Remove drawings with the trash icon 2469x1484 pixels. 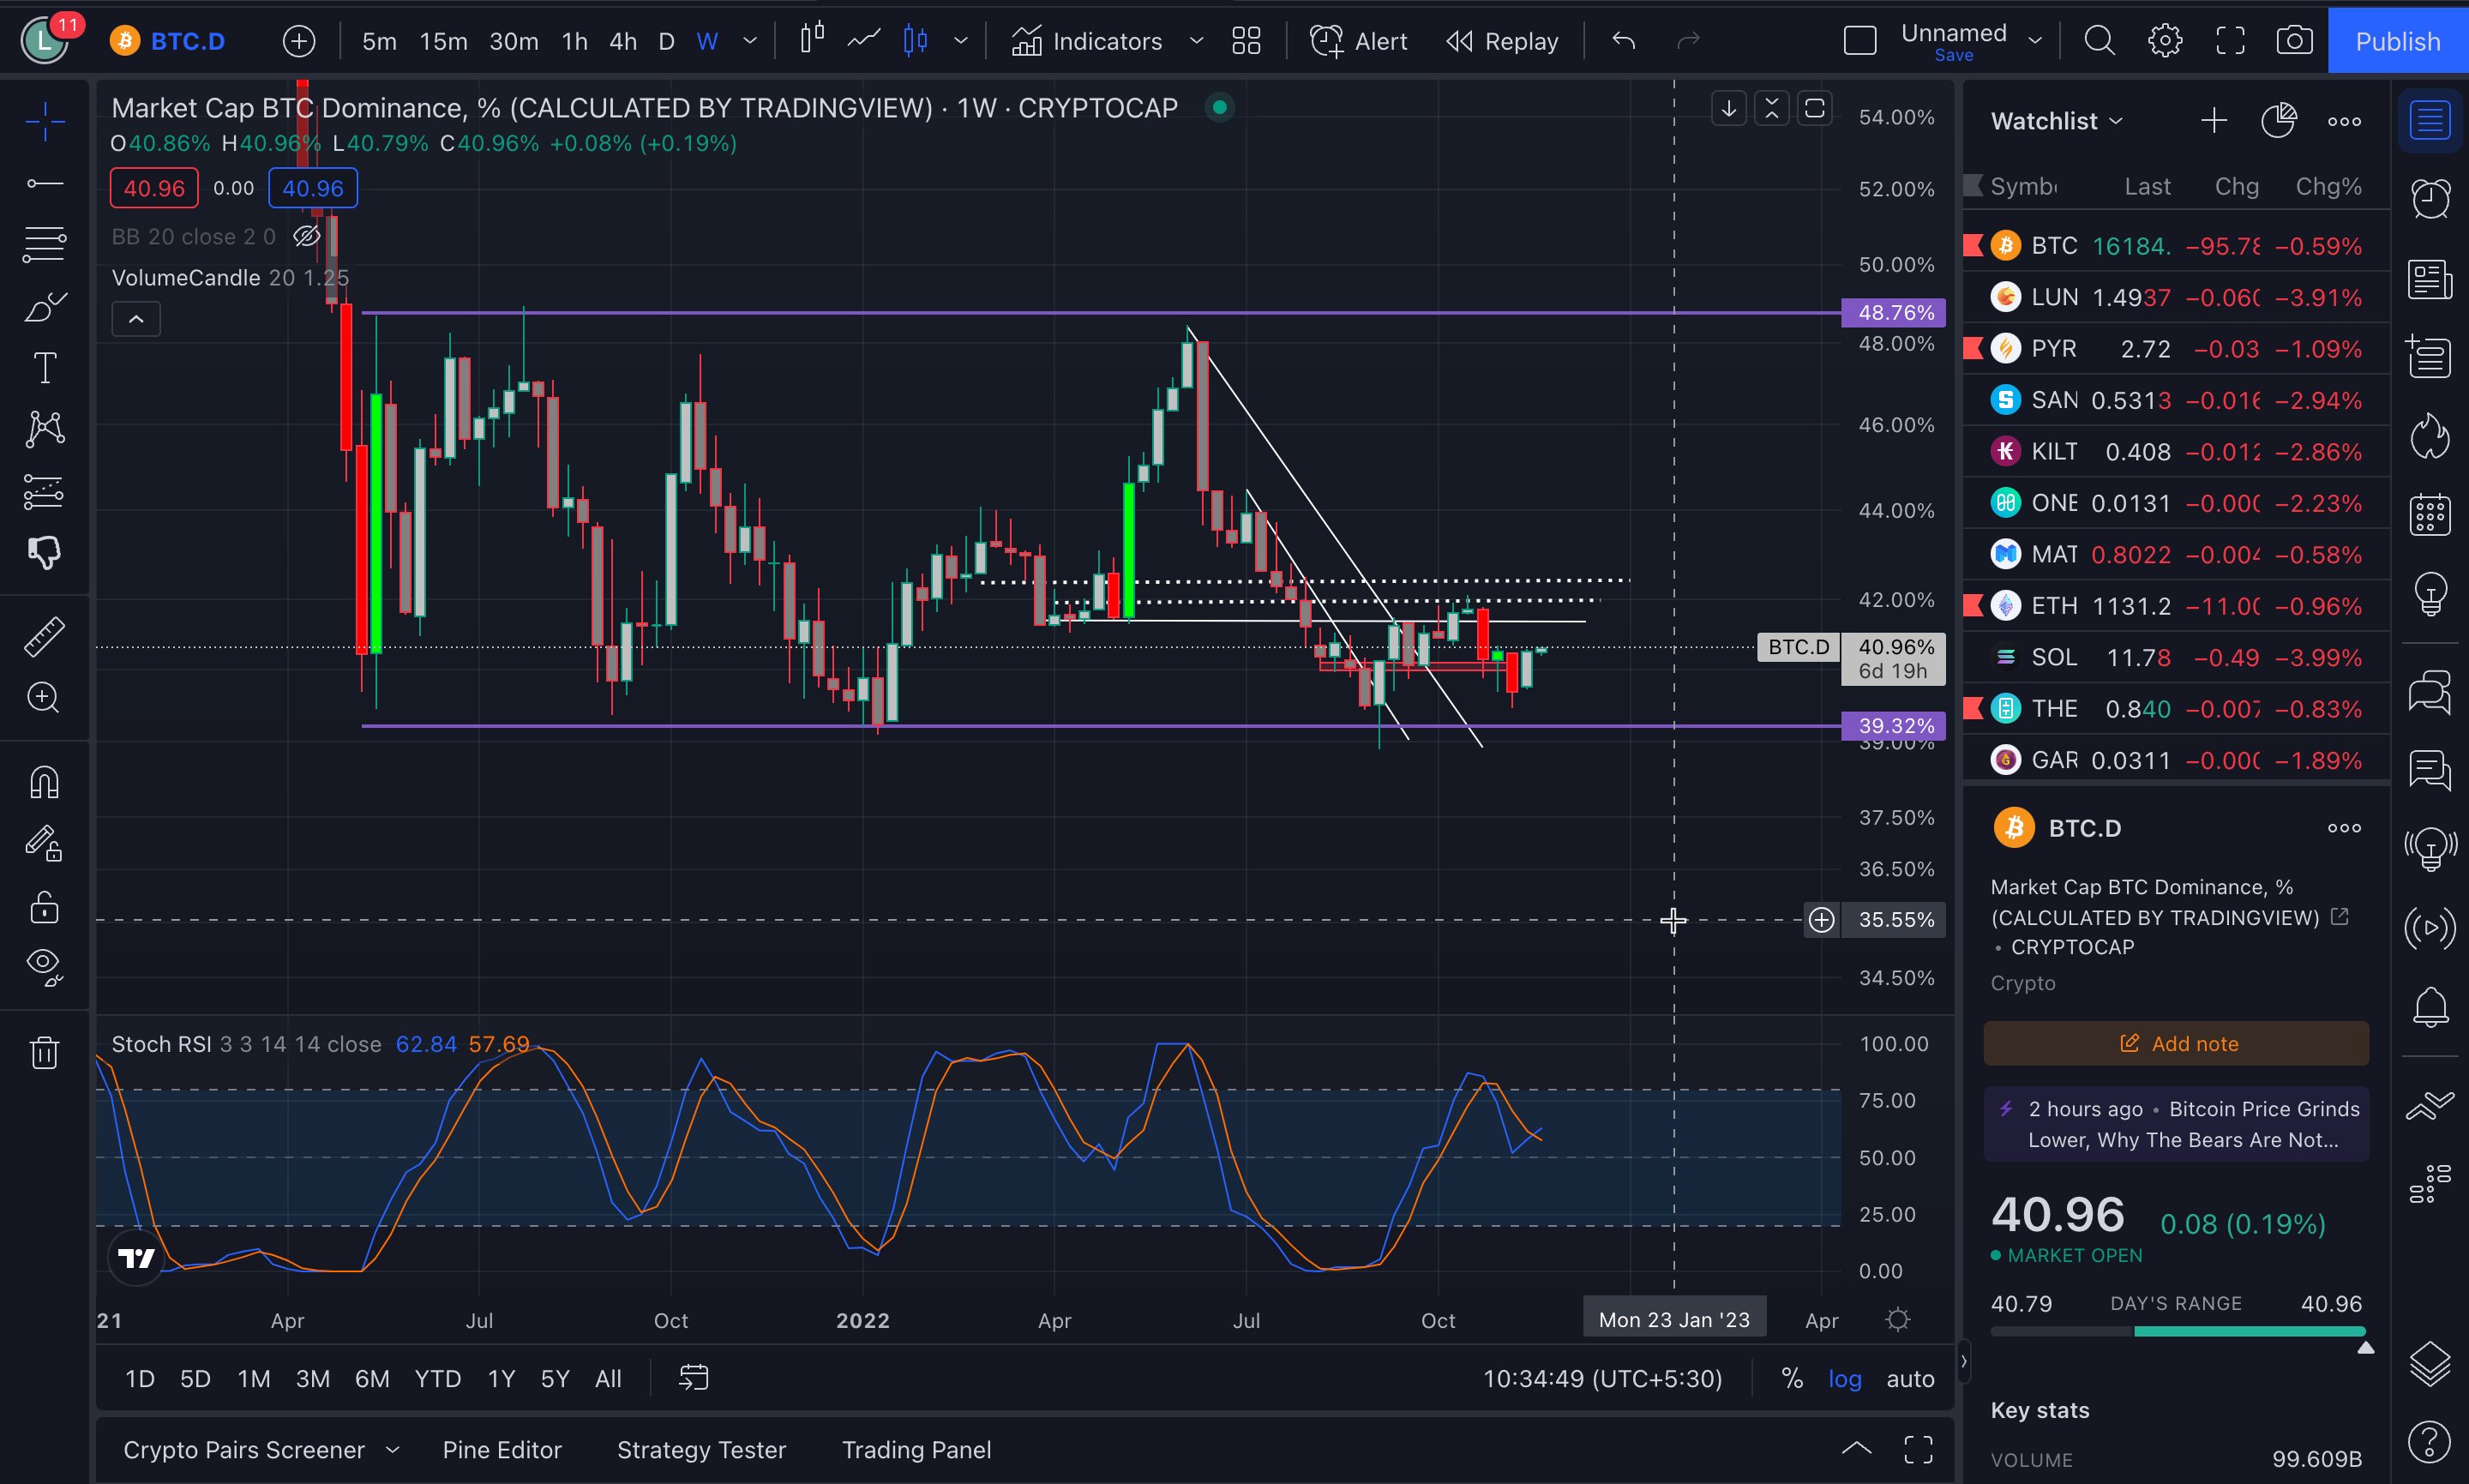coord(44,1052)
